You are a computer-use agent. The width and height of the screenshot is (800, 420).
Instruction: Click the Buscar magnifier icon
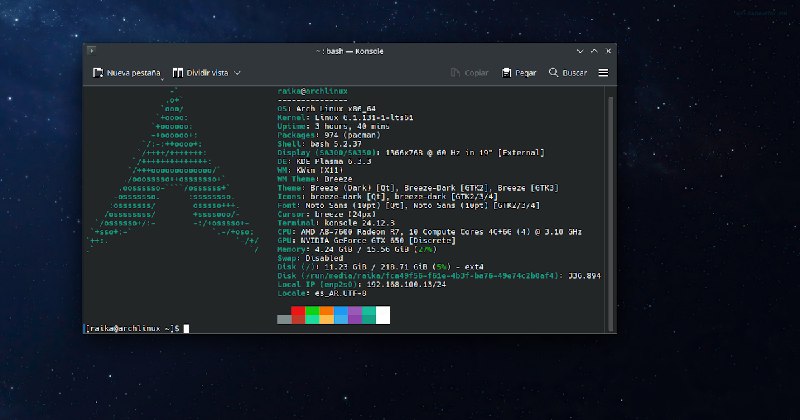(554, 72)
